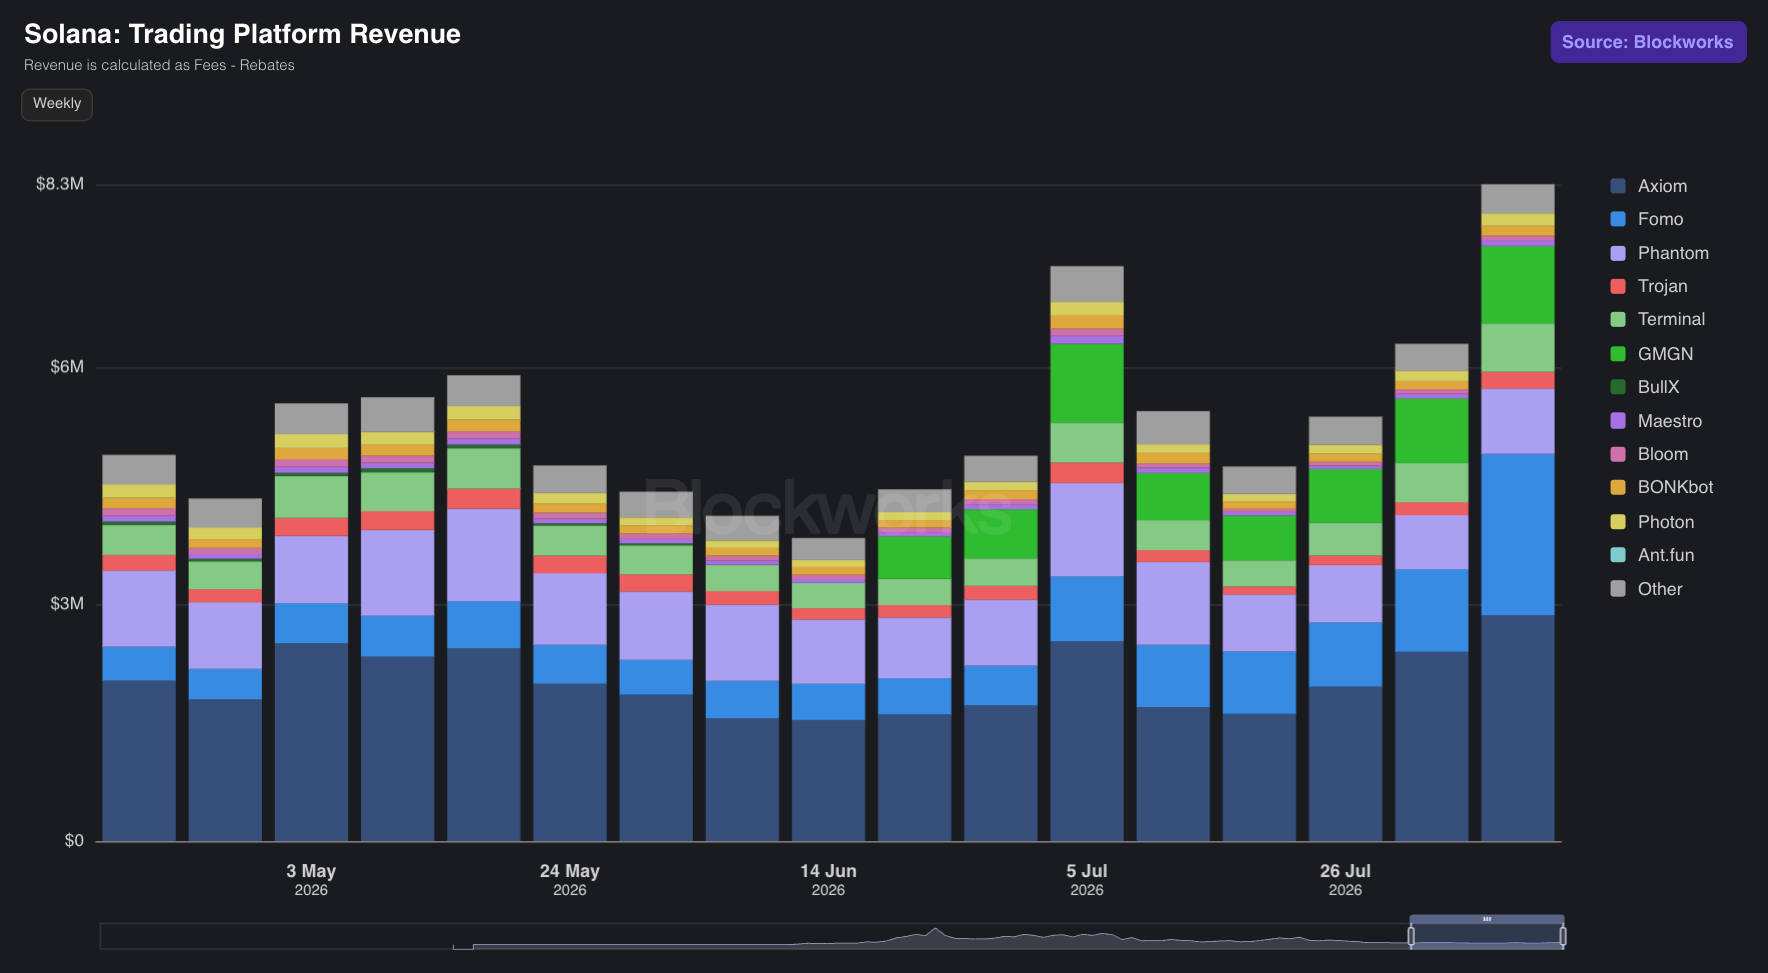The height and width of the screenshot is (973, 1768).
Task: Hide the Terminal series via legend
Action: (x=1658, y=319)
